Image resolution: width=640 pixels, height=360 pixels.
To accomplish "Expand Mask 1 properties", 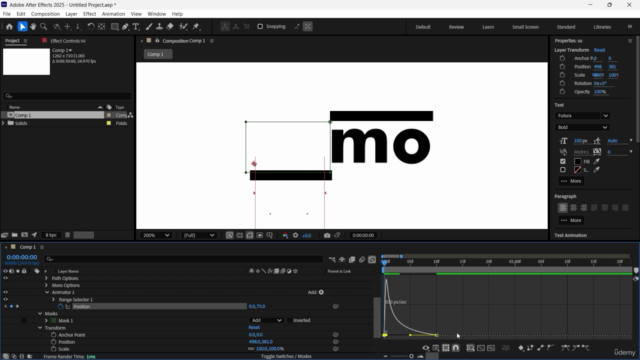I will pos(46,320).
